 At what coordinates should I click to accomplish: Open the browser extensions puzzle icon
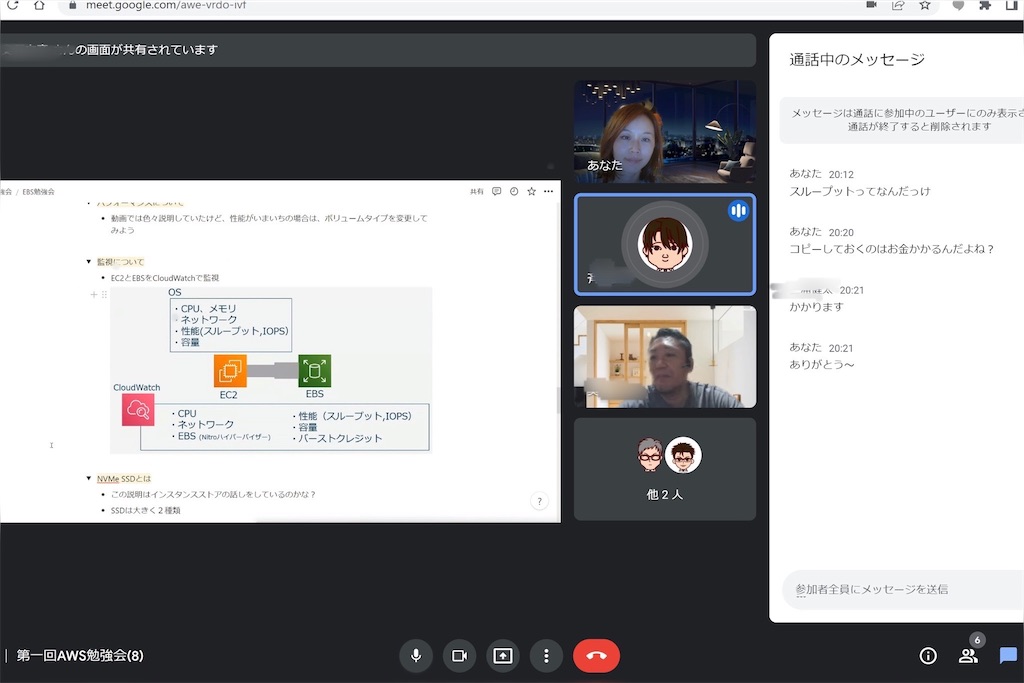tap(985, 5)
